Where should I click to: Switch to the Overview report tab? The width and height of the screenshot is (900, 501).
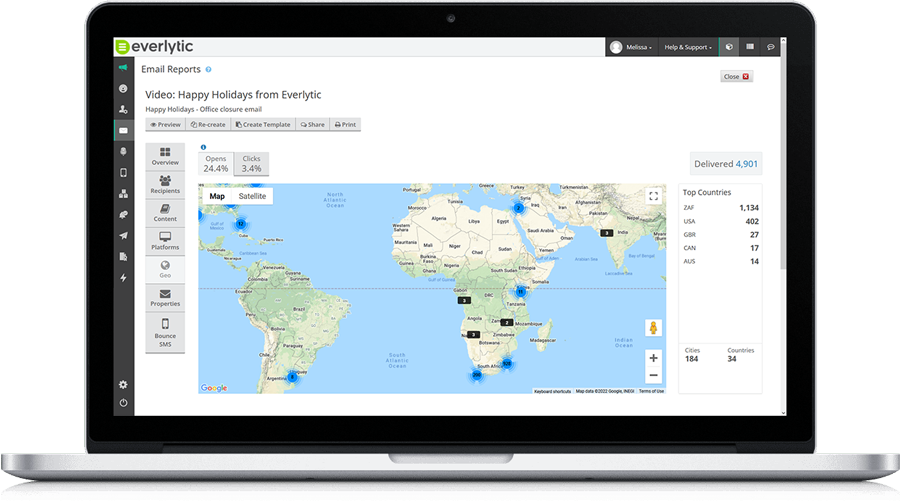(165, 156)
